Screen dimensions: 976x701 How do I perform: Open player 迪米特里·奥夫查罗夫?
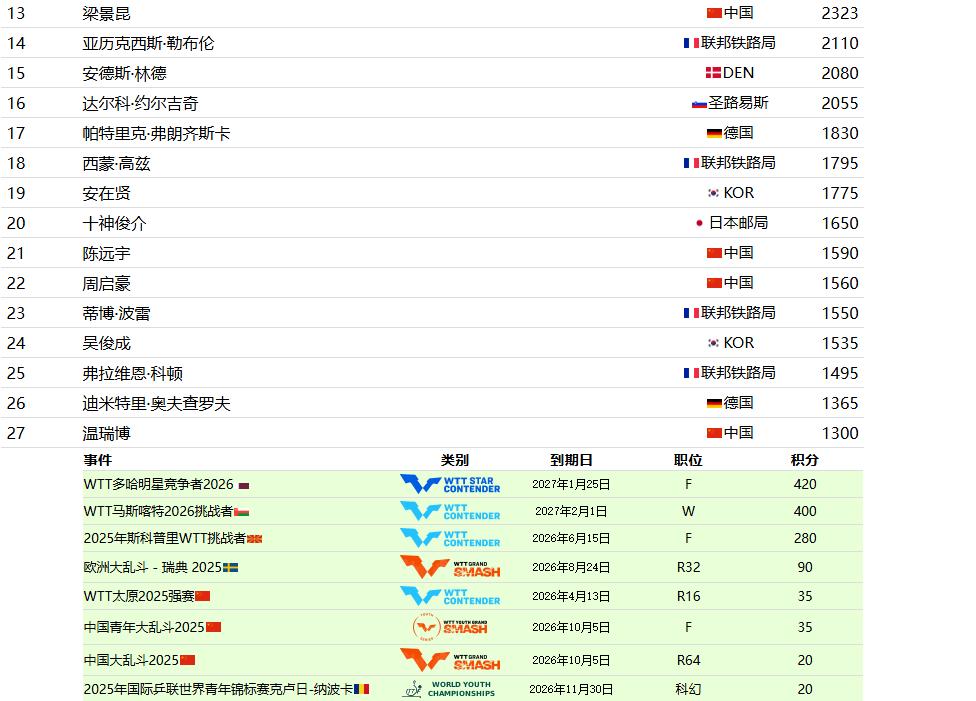[x=156, y=403]
